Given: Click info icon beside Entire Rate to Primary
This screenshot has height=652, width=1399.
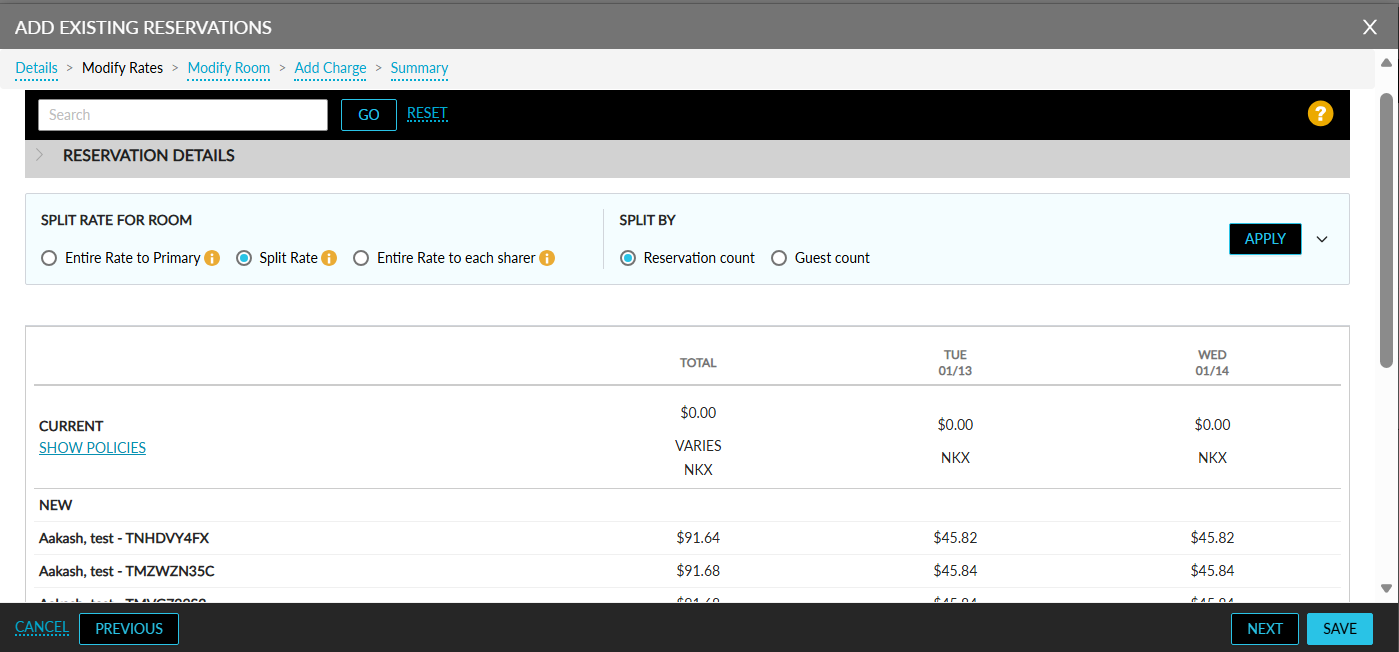Looking at the screenshot, I should [212, 258].
